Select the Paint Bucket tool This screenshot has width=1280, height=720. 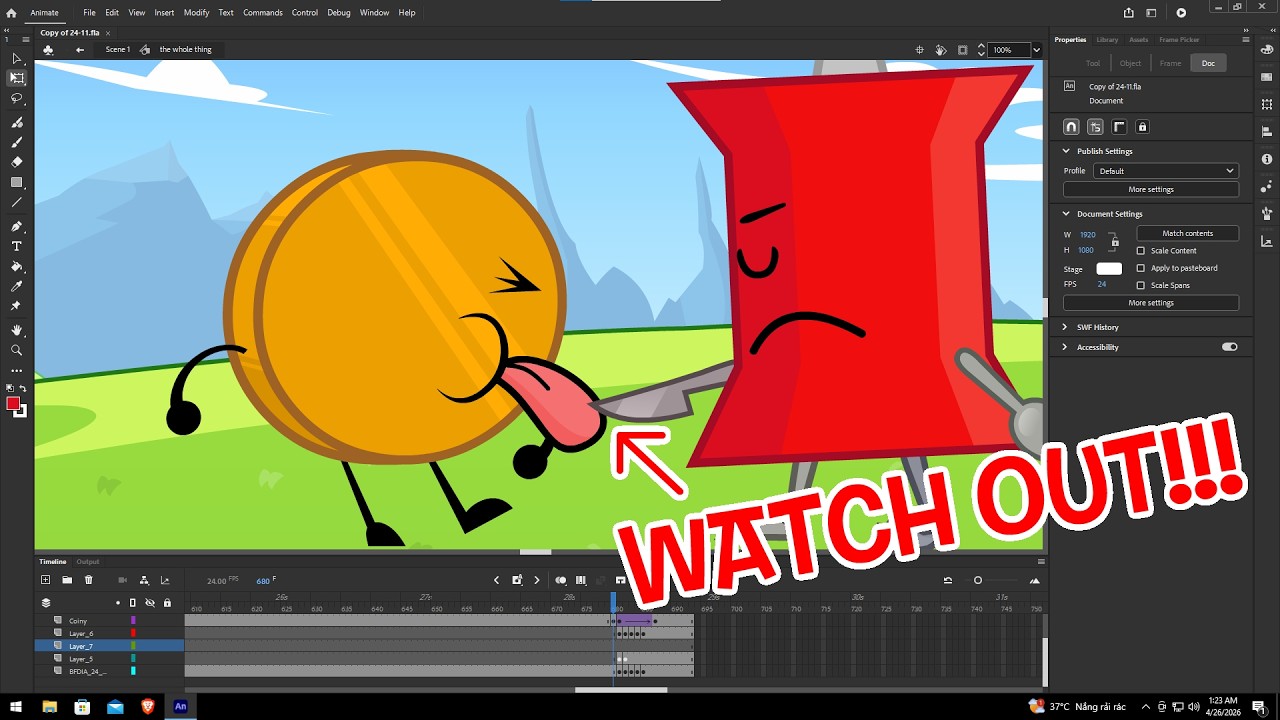point(16,267)
